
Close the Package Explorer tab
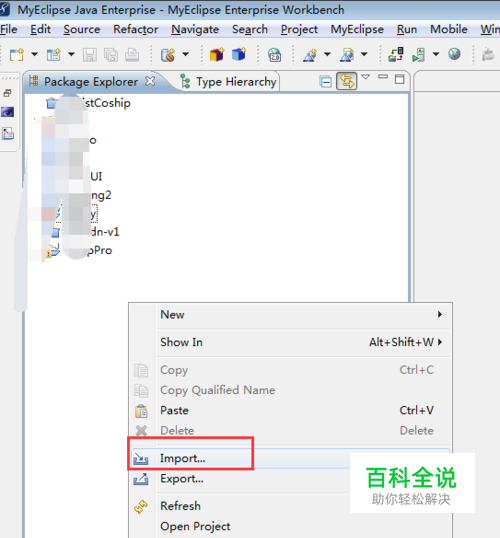point(150,81)
